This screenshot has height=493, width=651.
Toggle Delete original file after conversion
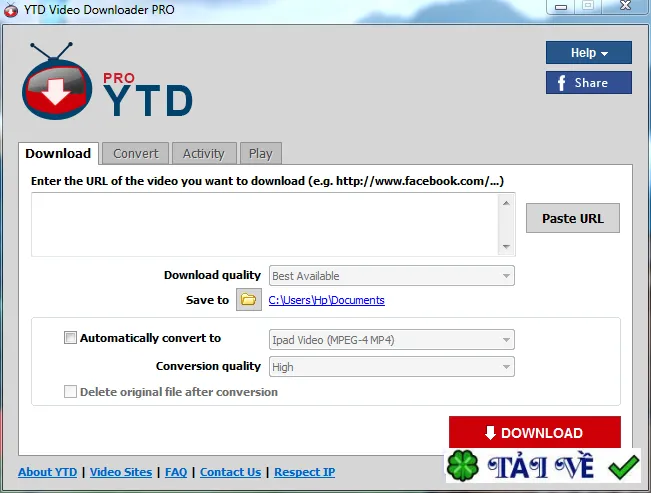[x=70, y=392]
